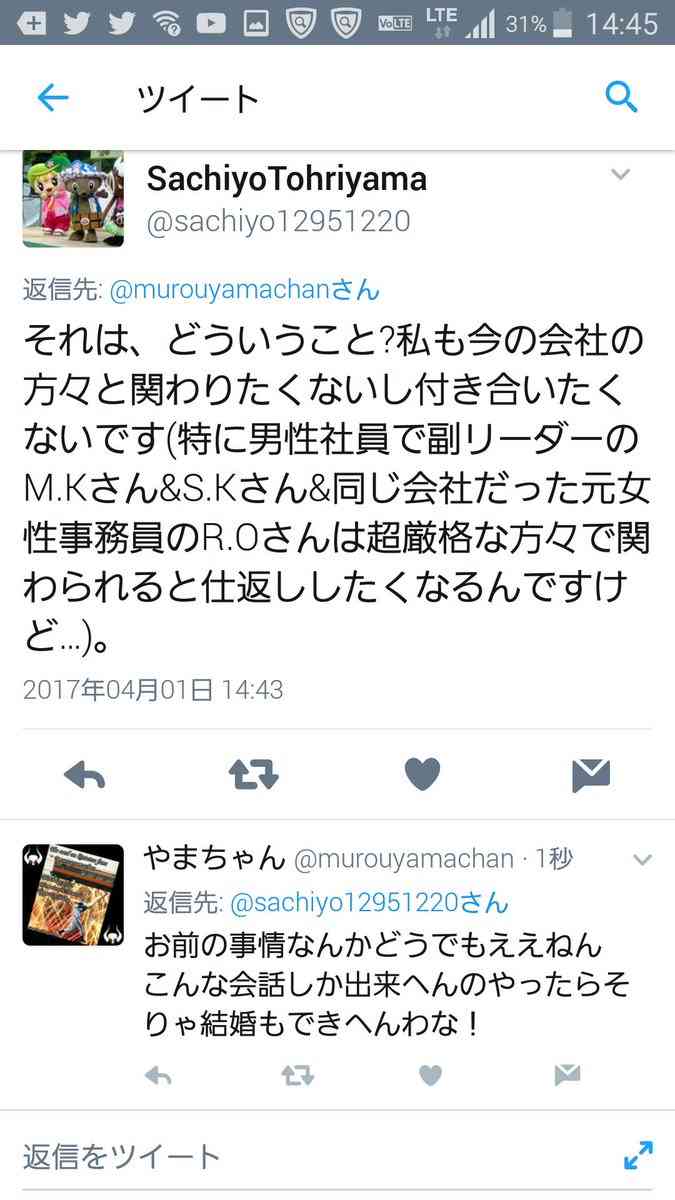The height and width of the screenshot is (1200, 675).
Task: Like the main tweet with the heart
Action: point(422,775)
